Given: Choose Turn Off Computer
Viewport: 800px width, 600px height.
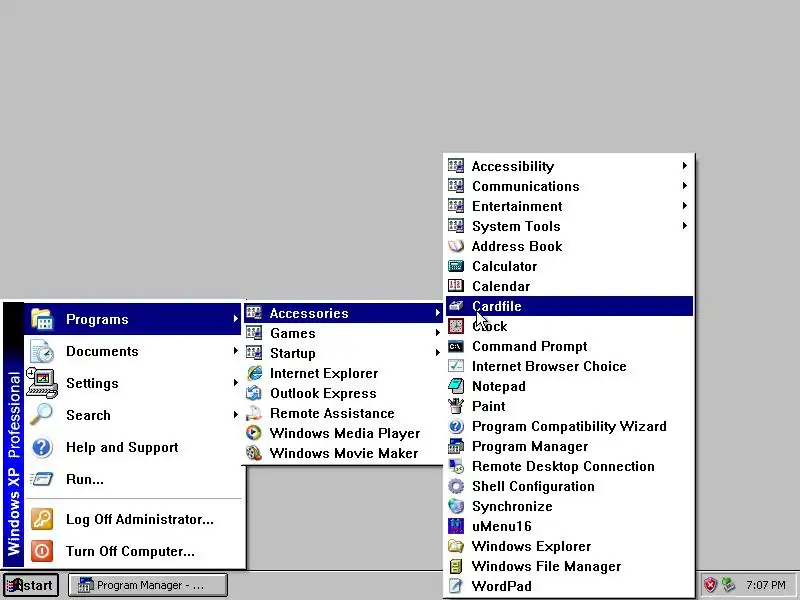Looking at the screenshot, I should click(133, 552).
